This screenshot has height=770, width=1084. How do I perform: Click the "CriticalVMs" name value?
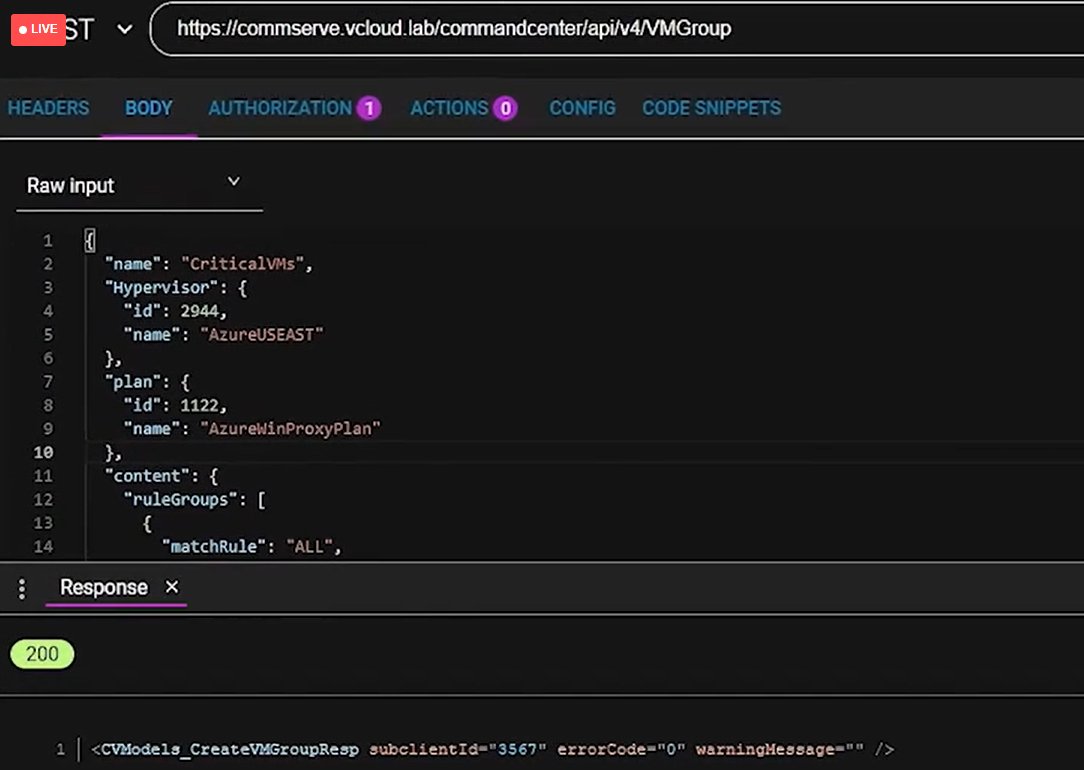tap(243, 264)
